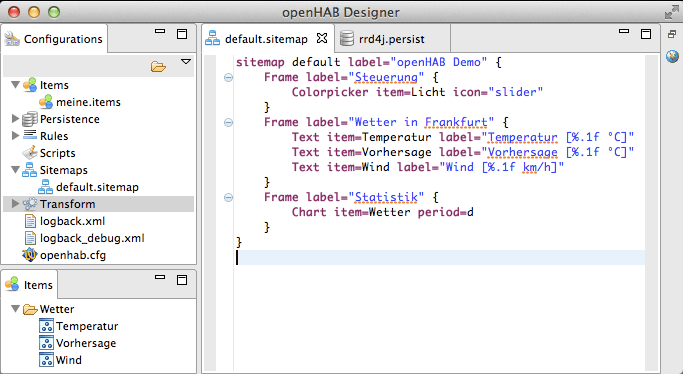The width and height of the screenshot is (683, 374).
Task: Fold the Wetter in Frankfurt frame block
Action: [x=228, y=122]
